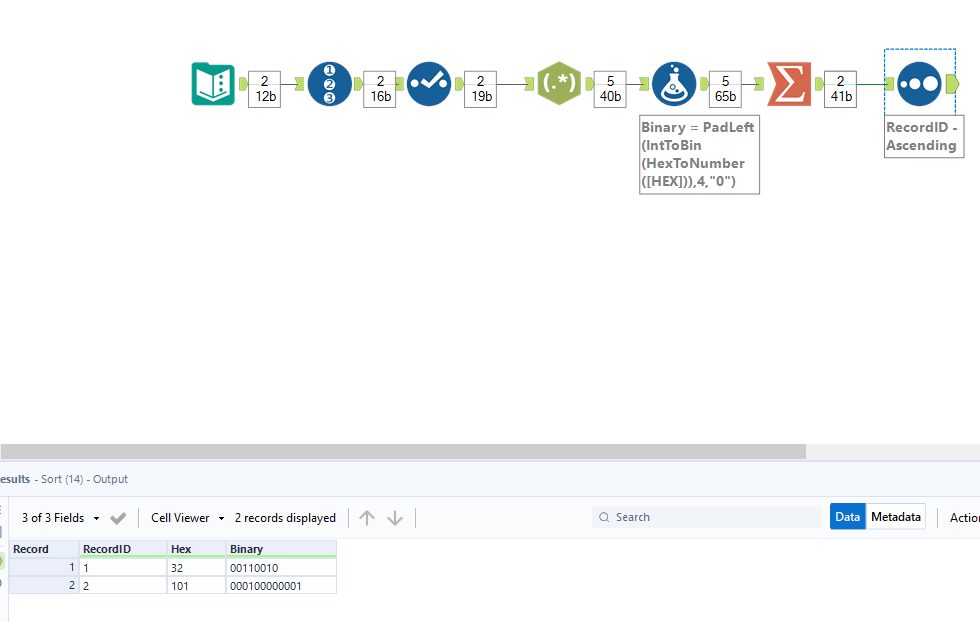Image resolution: width=980 pixels, height=622 pixels.
Task: Open the orange Summarize tool
Action: 789,83
